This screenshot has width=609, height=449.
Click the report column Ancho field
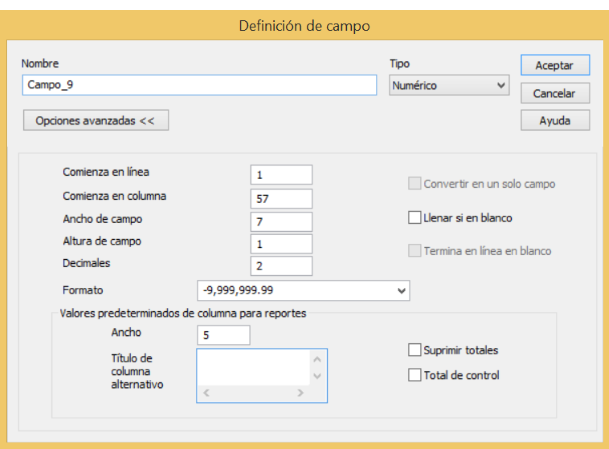(x=223, y=334)
